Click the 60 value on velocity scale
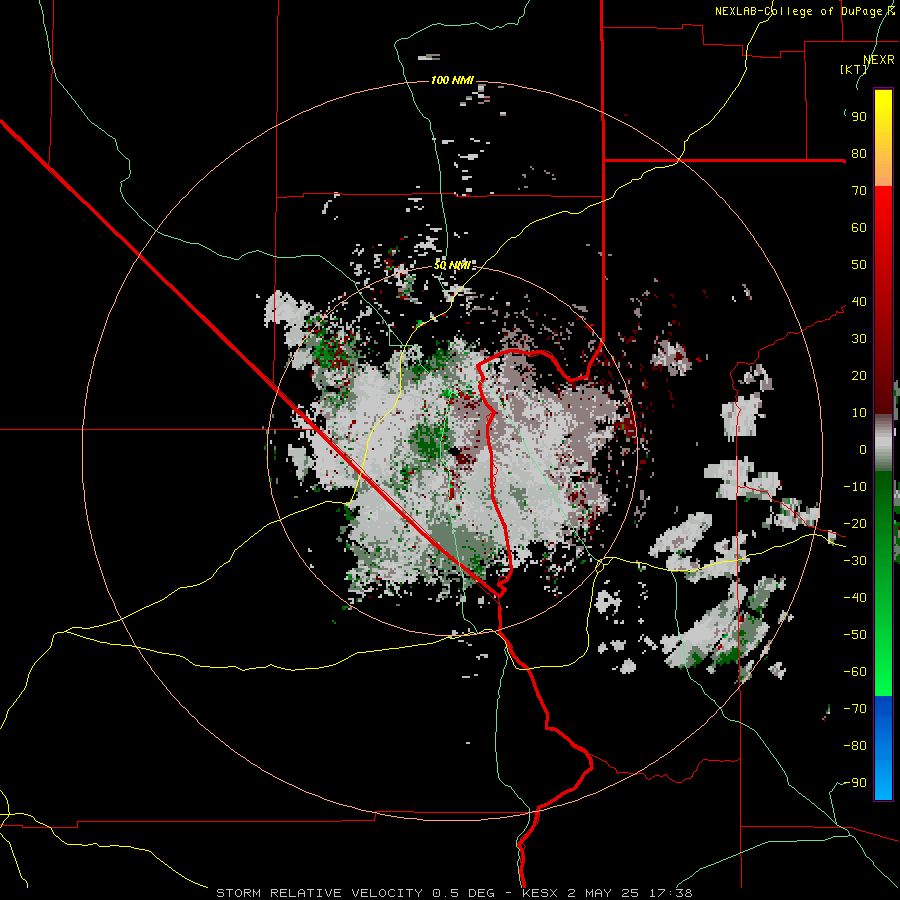The height and width of the screenshot is (900, 900). (x=859, y=228)
